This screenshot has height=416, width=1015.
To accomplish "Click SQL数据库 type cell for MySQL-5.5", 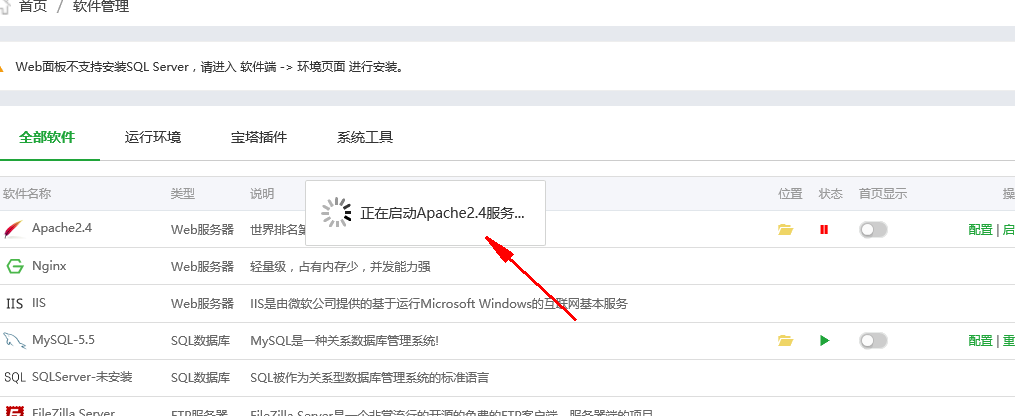I will tap(200, 340).
